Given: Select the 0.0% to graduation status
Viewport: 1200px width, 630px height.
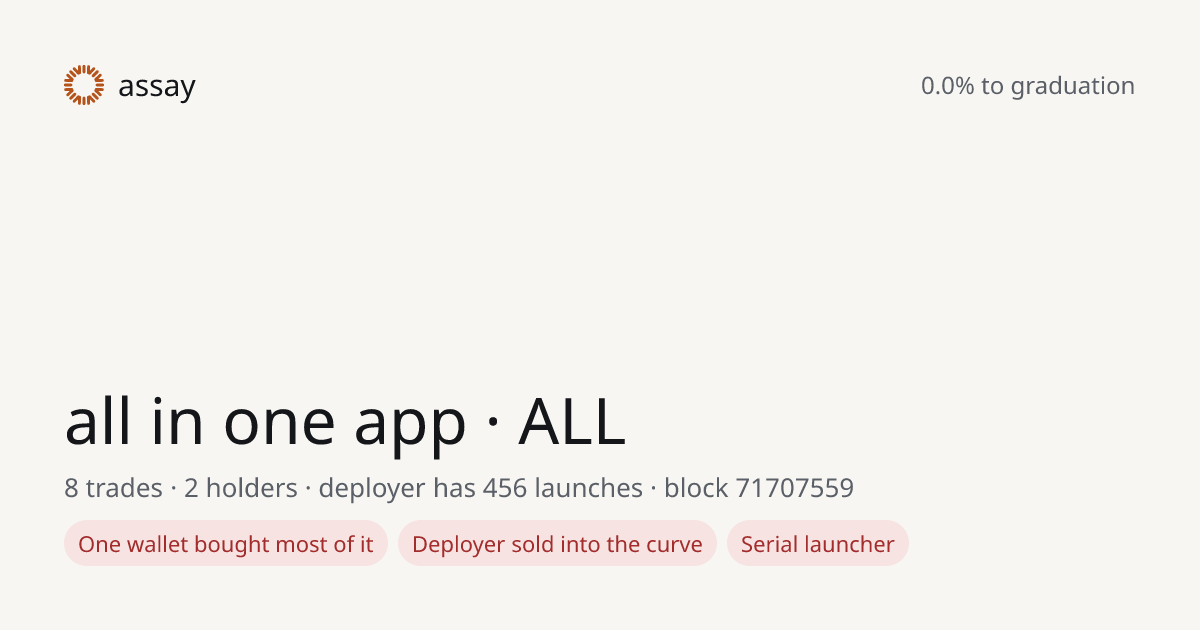Looking at the screenshot, I should (x=1028, y=86).
